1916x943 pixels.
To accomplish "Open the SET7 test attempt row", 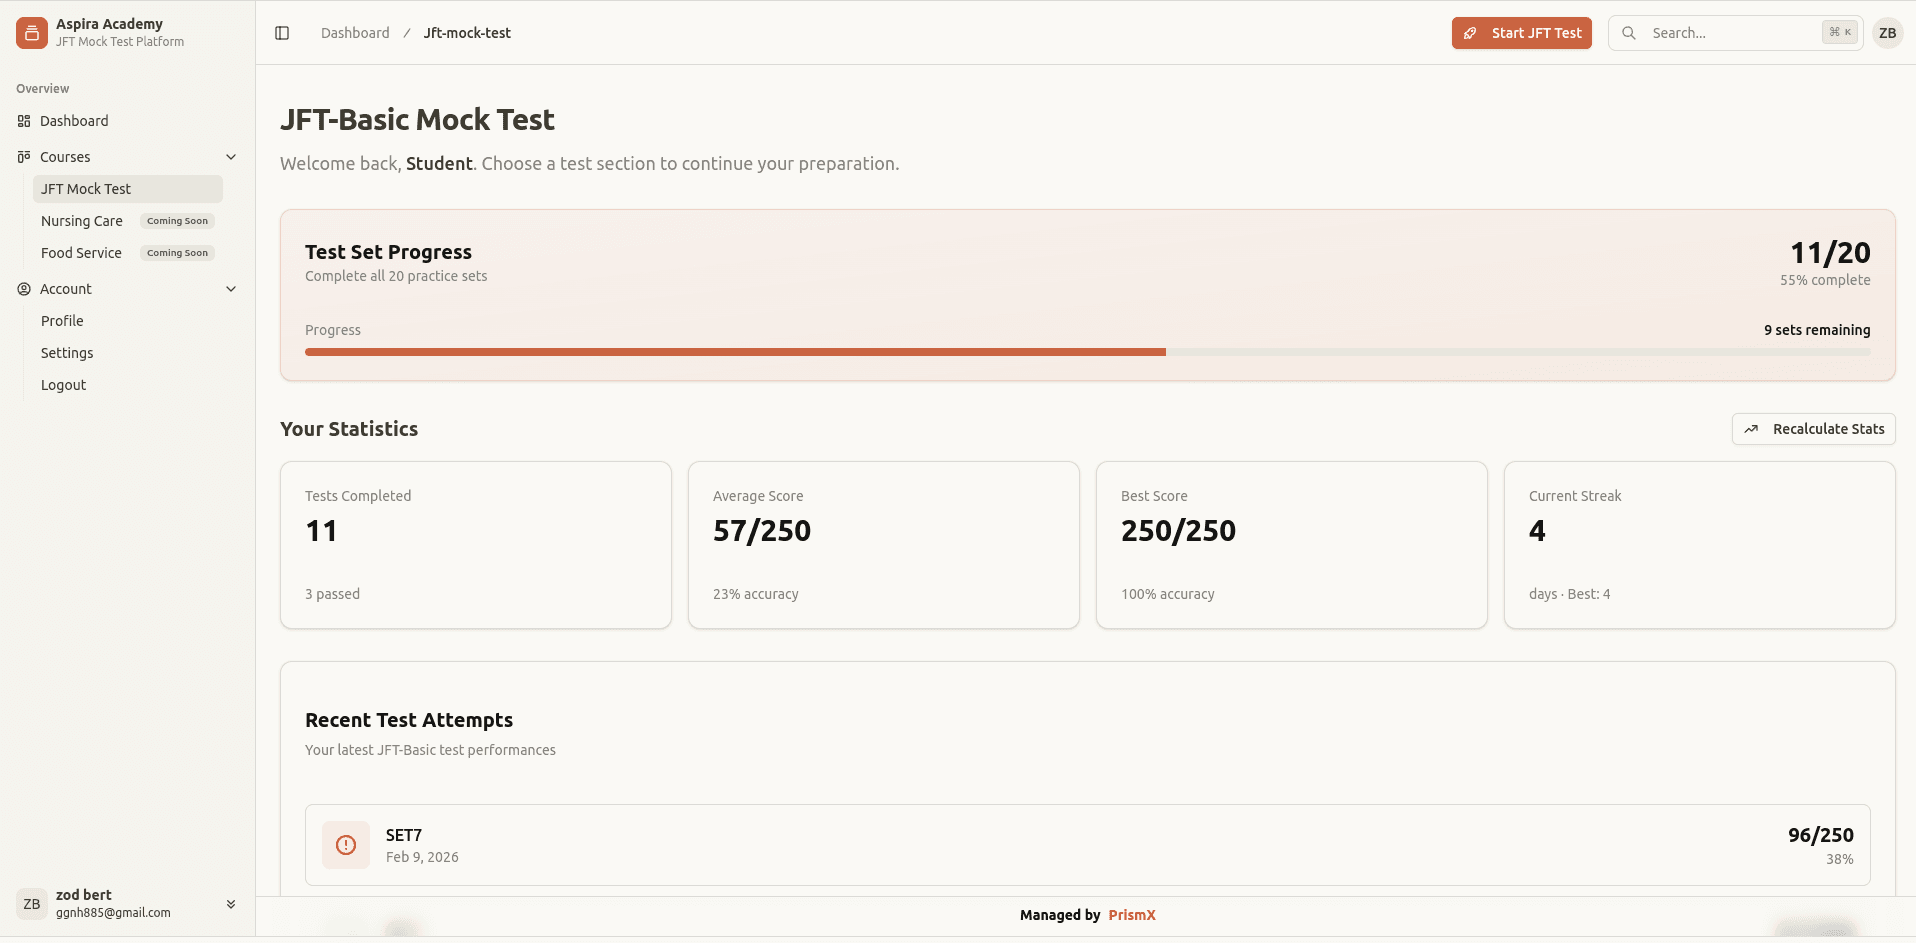I will [1087, 845].
